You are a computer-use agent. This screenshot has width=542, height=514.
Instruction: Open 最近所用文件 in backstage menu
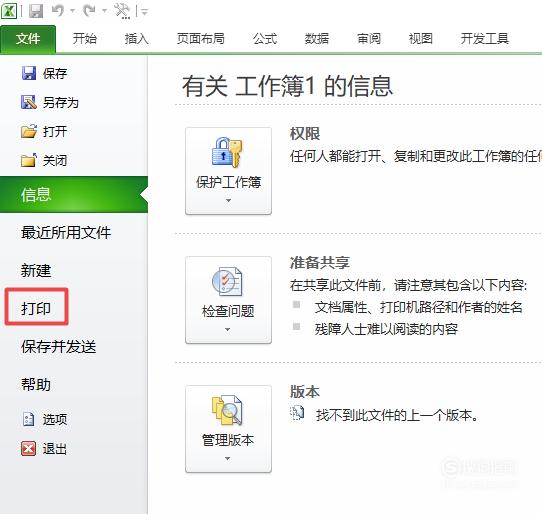[66, 232]
